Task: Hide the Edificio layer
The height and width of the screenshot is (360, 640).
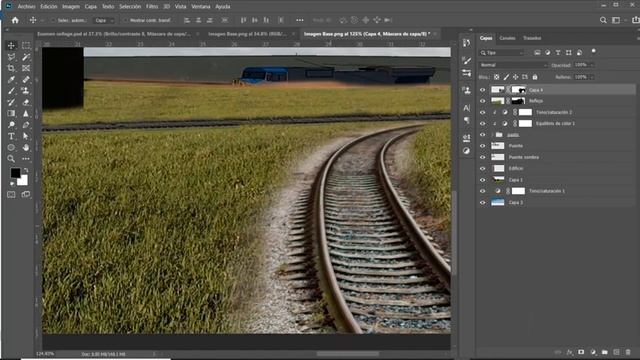Action: coord(482,168)
